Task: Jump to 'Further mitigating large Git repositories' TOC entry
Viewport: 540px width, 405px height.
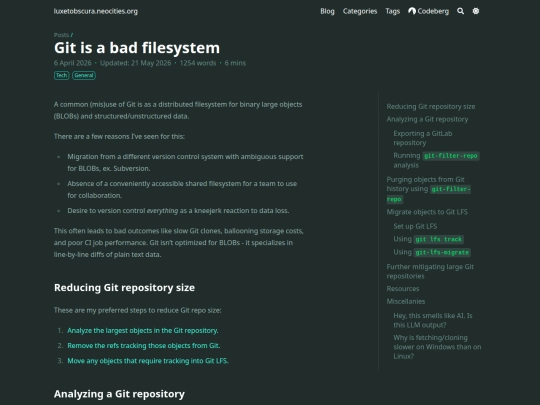Action: 430,271
